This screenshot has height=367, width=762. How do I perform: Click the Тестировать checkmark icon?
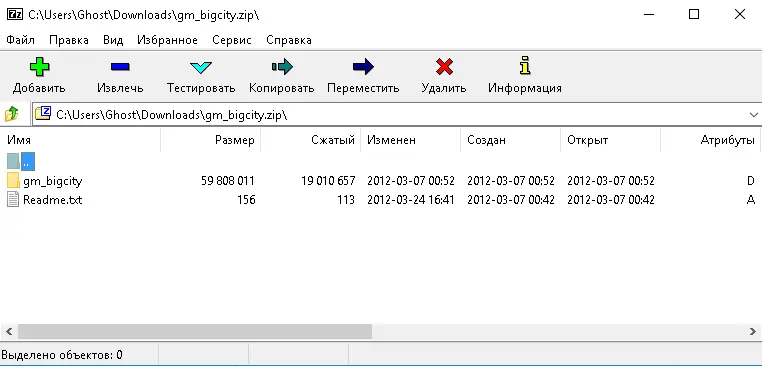point(201,67)
